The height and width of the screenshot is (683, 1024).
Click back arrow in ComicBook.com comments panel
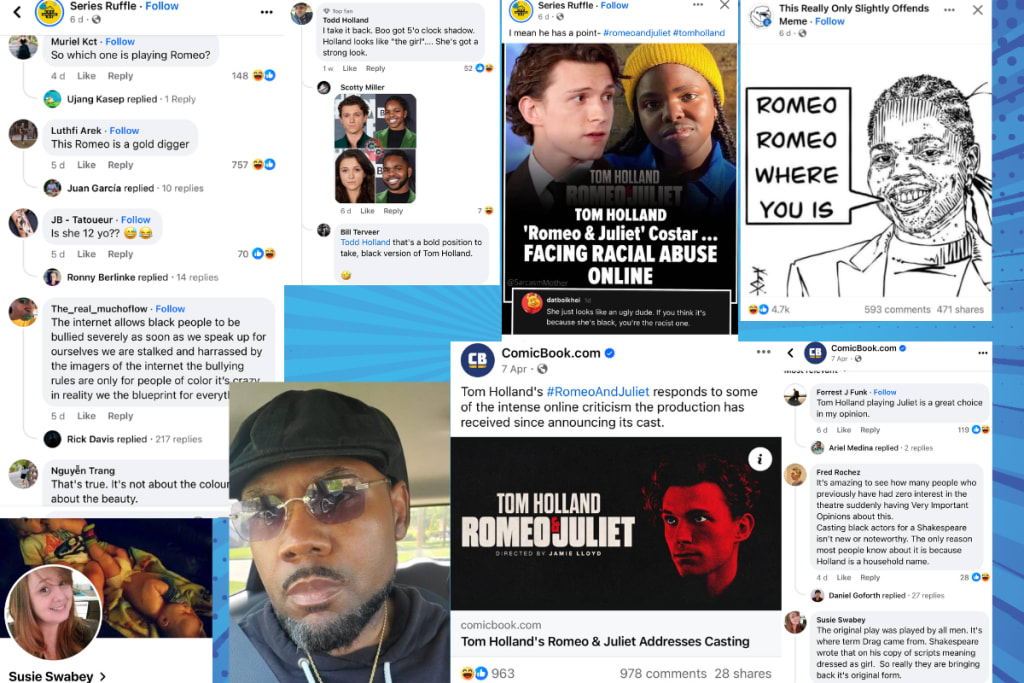[x=790, y=353]
